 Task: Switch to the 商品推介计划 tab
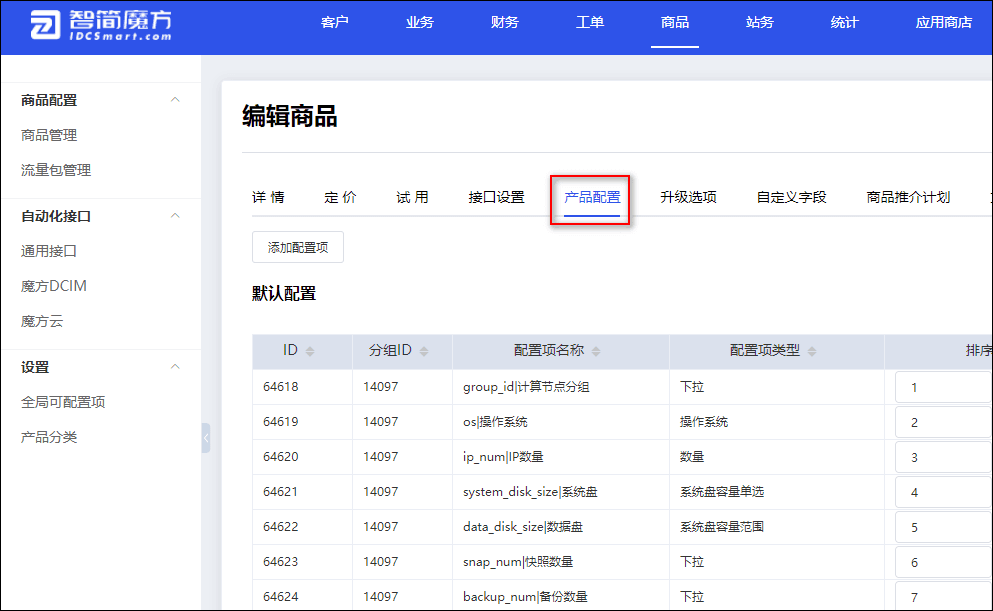pos(908,198)
